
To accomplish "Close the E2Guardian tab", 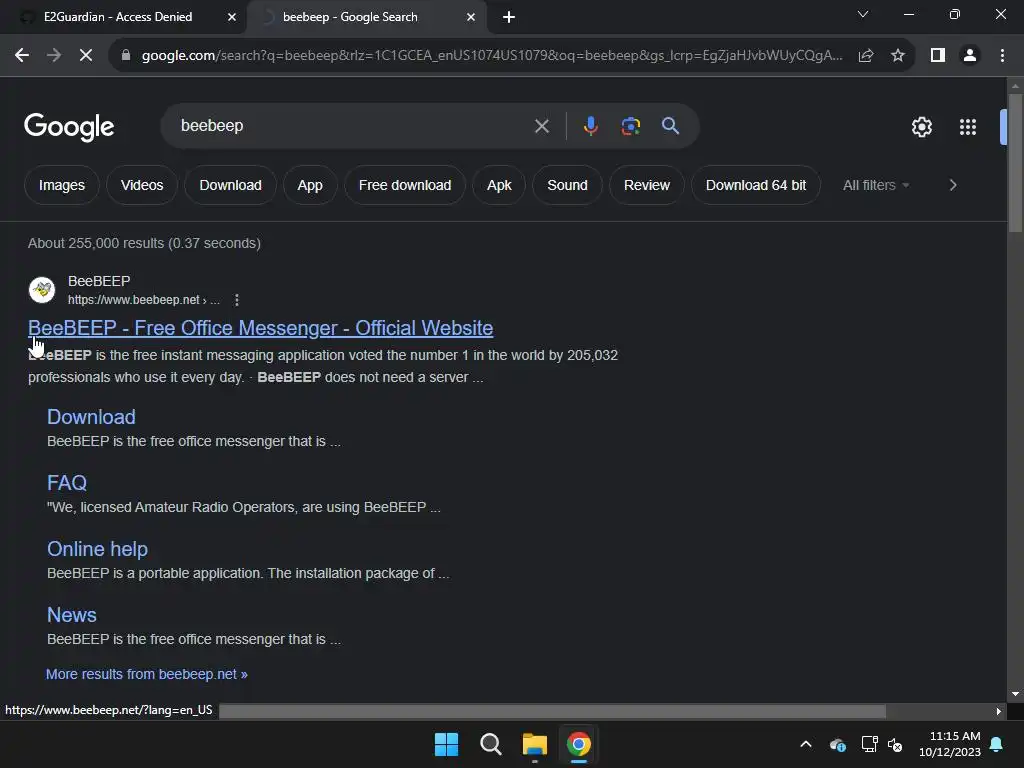I will coord(232,17).
